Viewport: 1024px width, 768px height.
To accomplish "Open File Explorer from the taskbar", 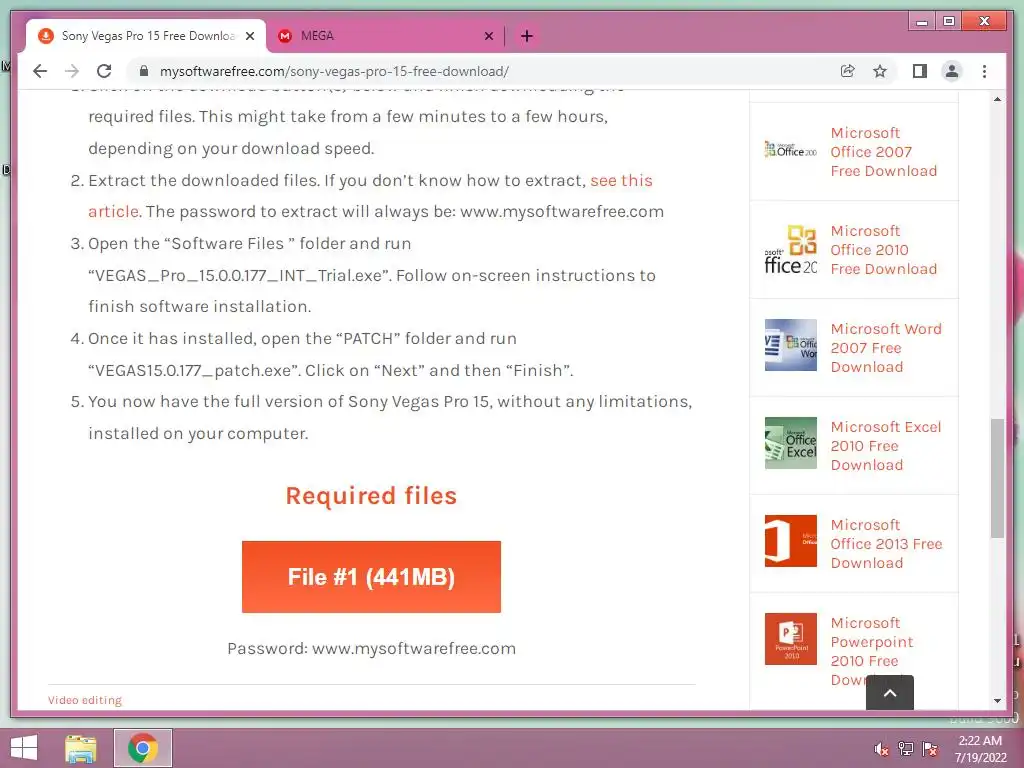I will [x=81, y=748].
